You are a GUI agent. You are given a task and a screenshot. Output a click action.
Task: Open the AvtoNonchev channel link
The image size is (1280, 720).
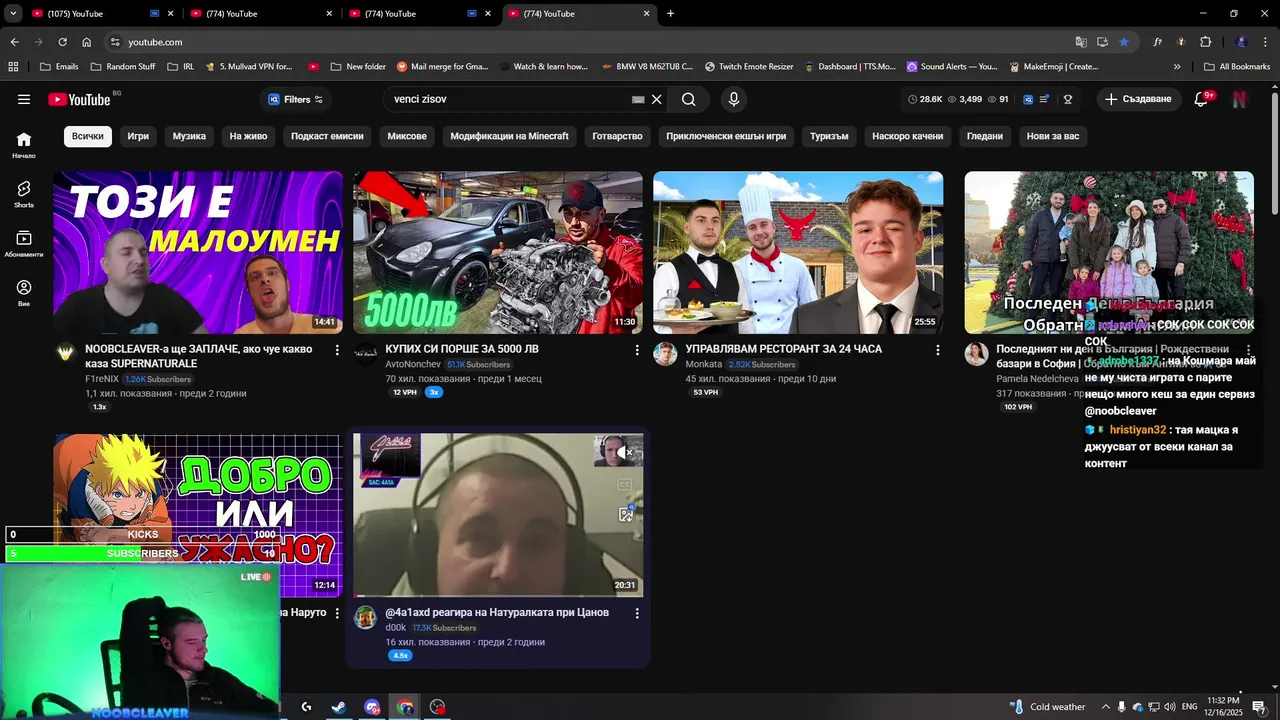(x=413, y=365)
